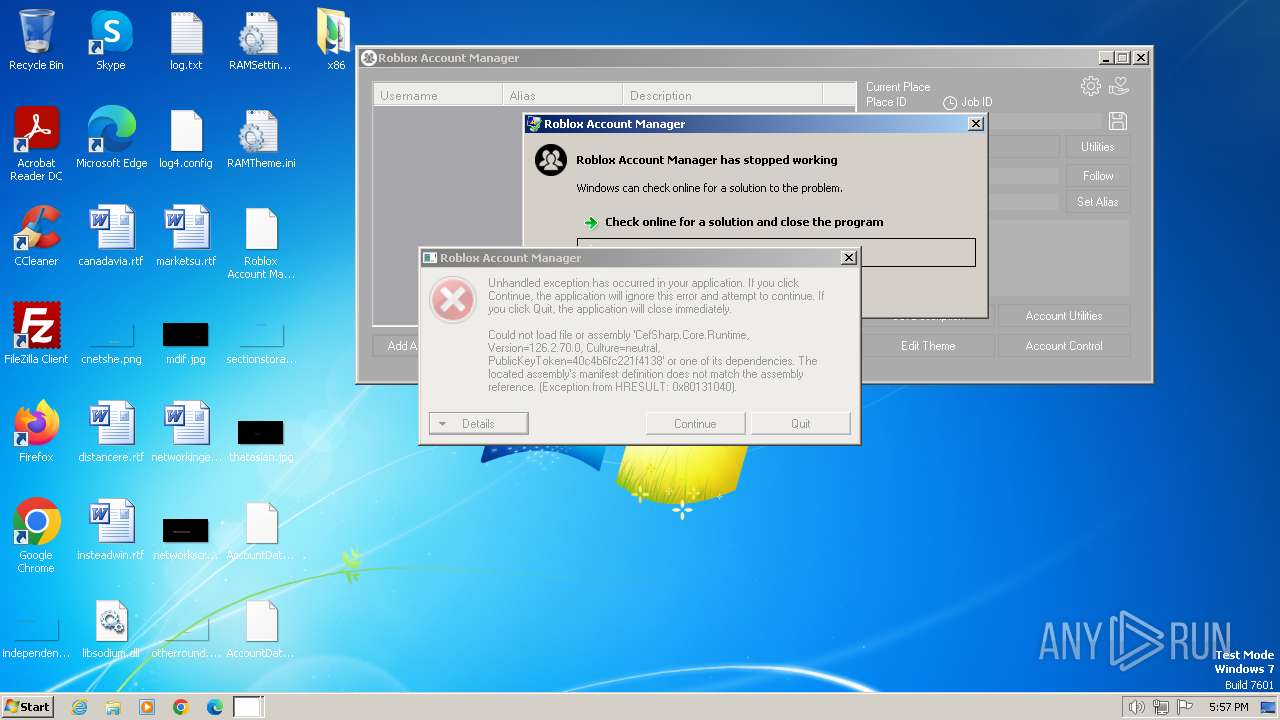Open settings gear in Roblox Account Manager
This screenshot has width=1280, height=720.
pyautogui.click(x=1090, y=86)
